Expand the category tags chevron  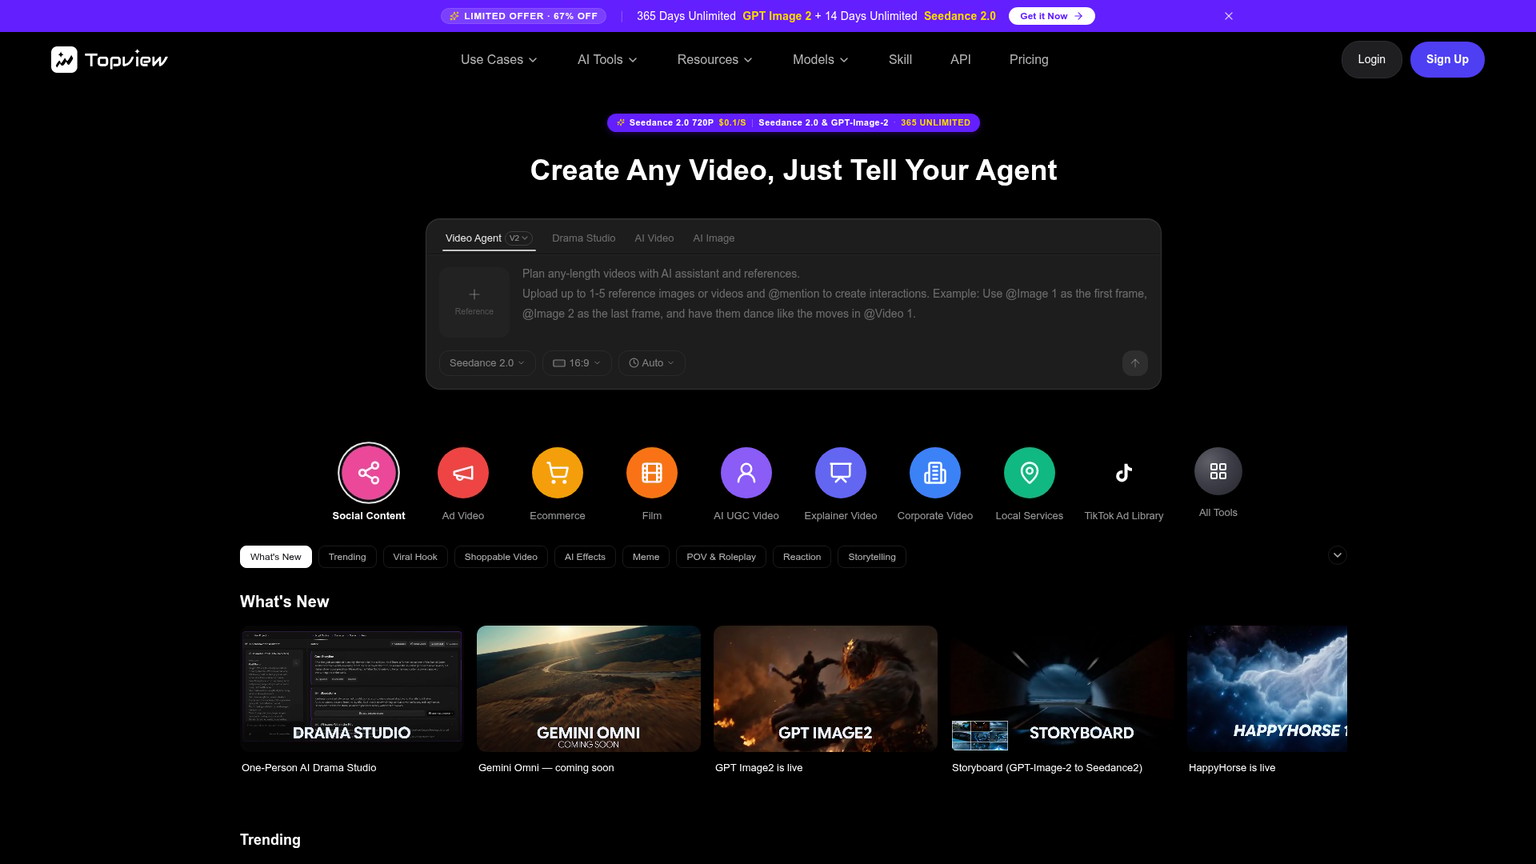[1337, 556]
